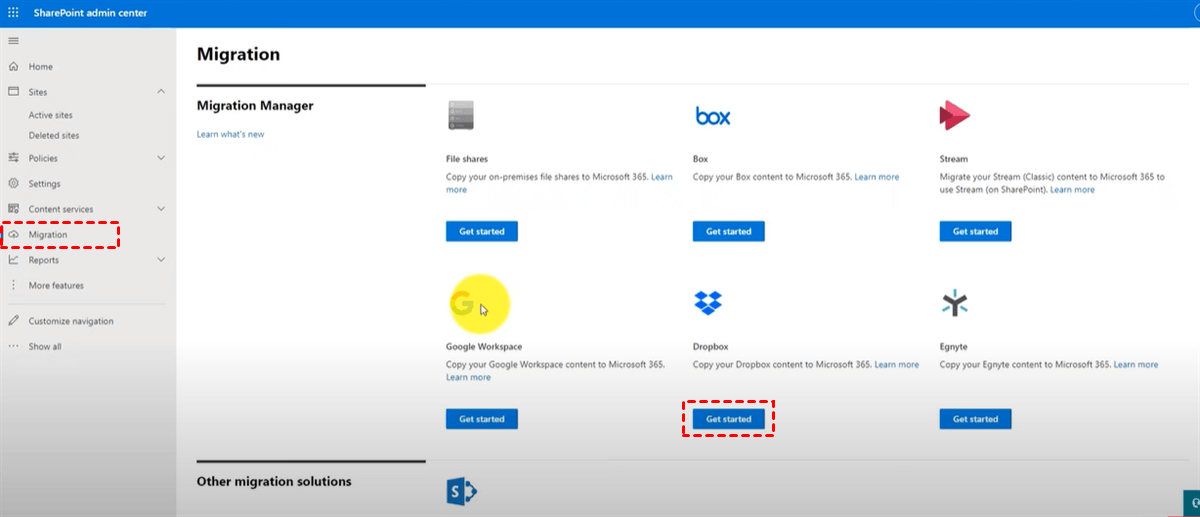The width and height of the screenshot is (1200, 517).
Task: Expand the Policies section chevron
Action: point(161,158)
